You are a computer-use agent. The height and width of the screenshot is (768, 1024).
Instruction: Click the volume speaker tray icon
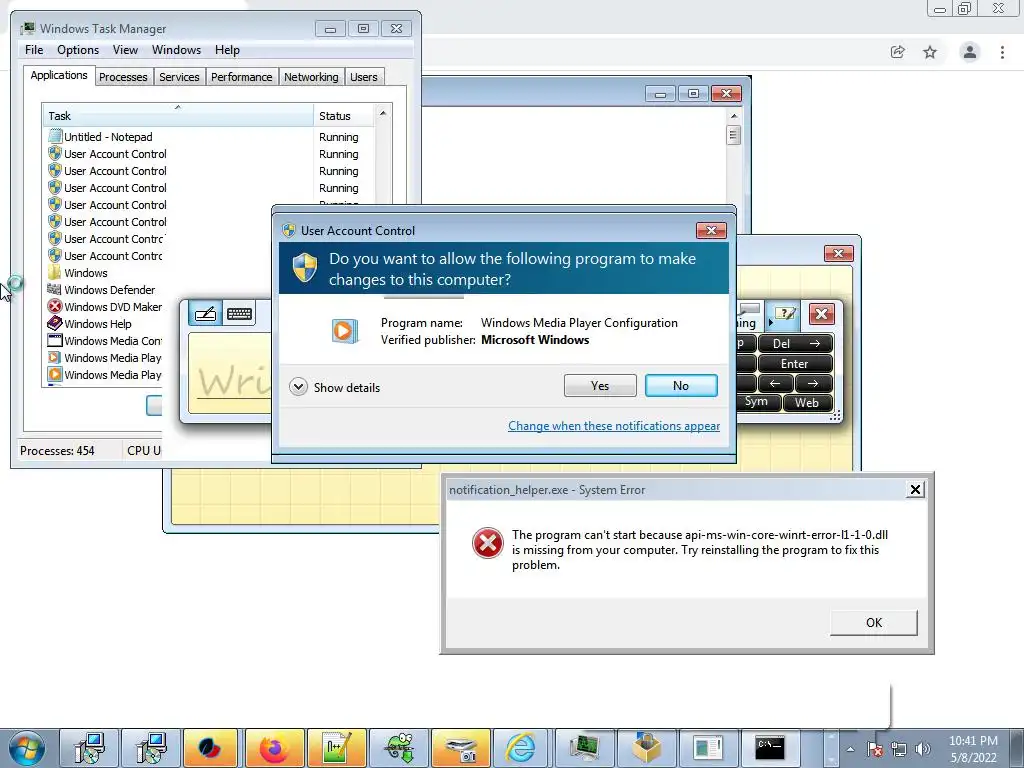pyautogui.click(x=922, y=749)
